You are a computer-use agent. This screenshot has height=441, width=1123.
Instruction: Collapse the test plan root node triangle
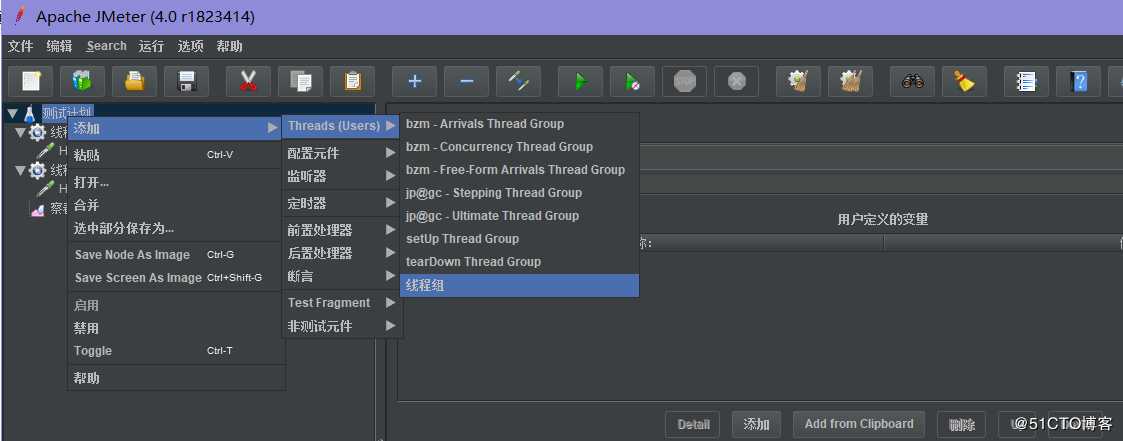[12, 114]
